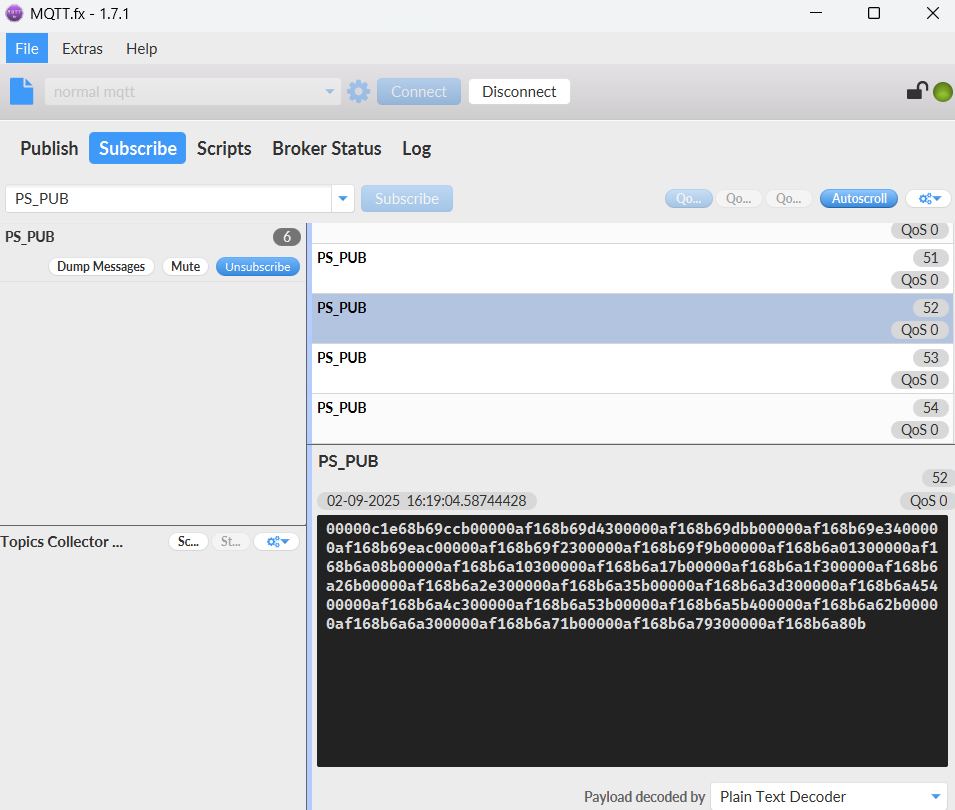The image size is (955, 810).
Task: Click the St... stop button in Topics Collector
Action: [x=230, y=541]
